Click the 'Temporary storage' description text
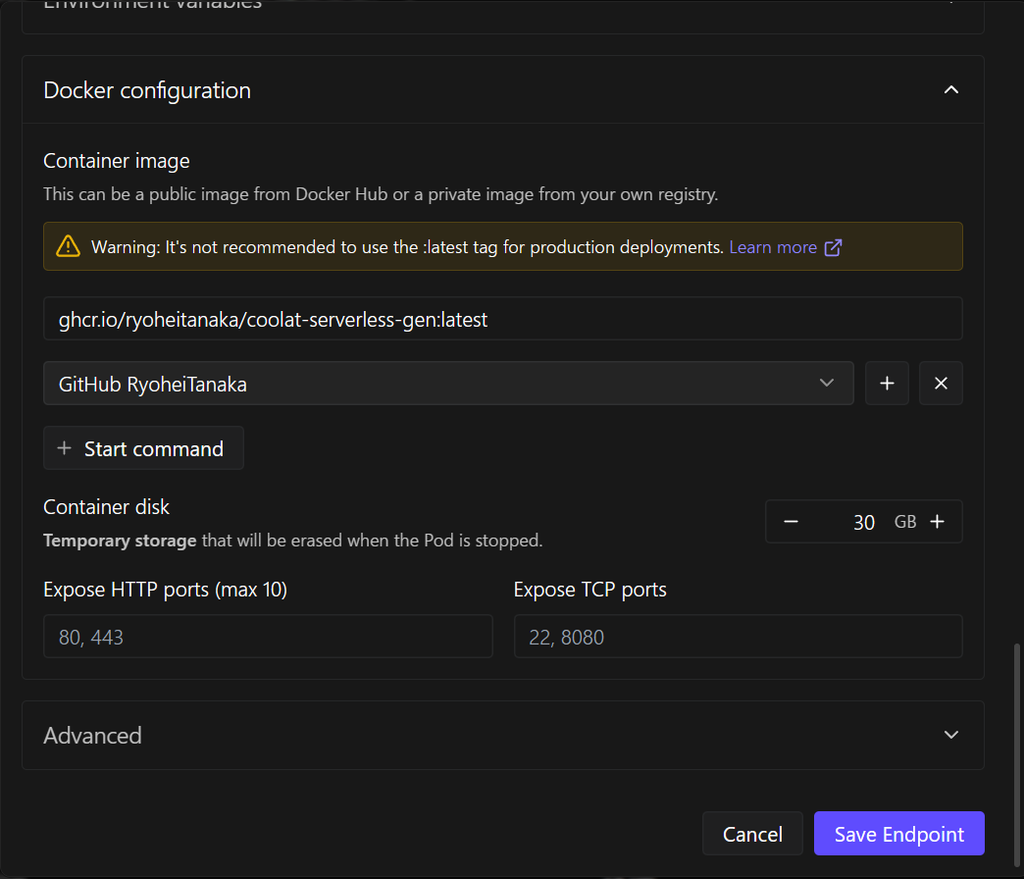Viewport: 1024px width, 879px height. (x=293, y=541)
